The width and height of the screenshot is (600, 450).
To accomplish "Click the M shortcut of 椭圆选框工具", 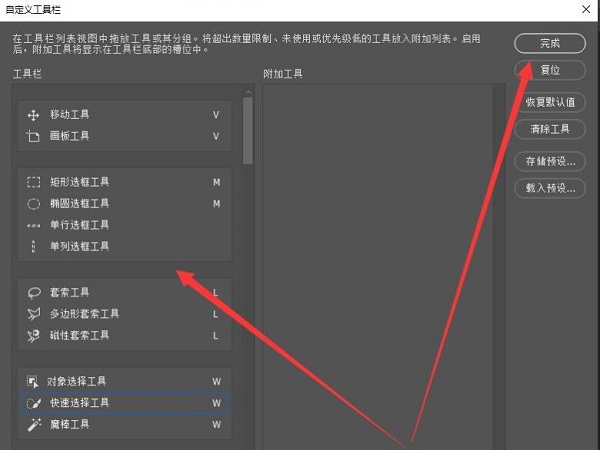I will [x=217, y=204].
